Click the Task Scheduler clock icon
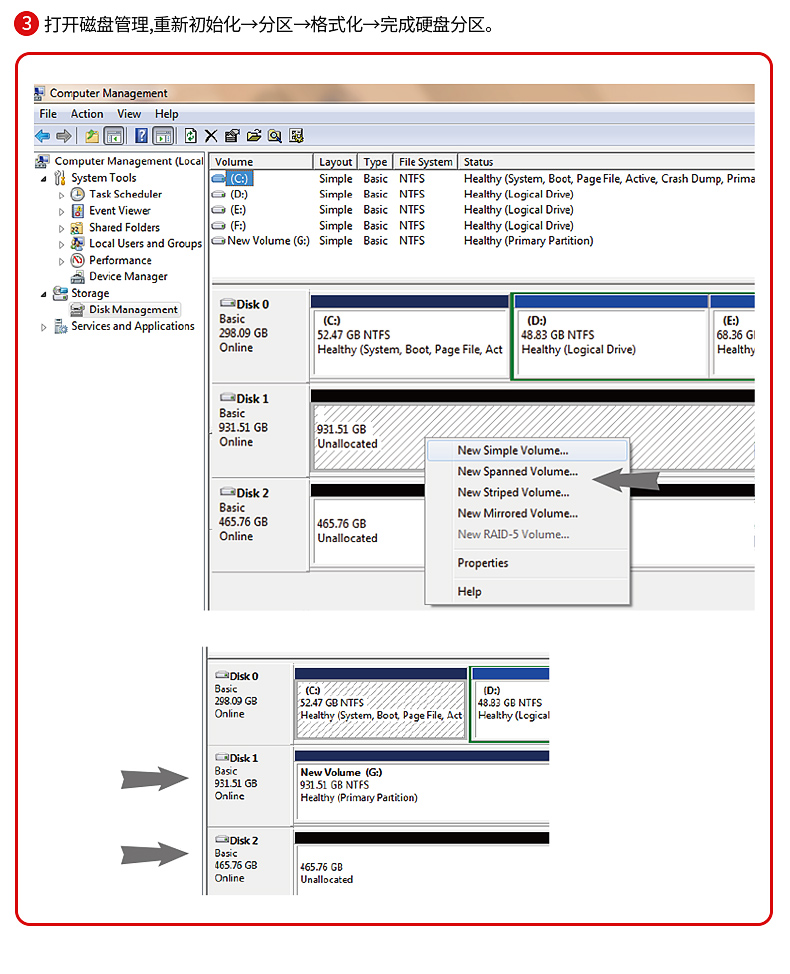Image resolution: width=790 pixels, height=974 pixels. click(x=78, y=194)
